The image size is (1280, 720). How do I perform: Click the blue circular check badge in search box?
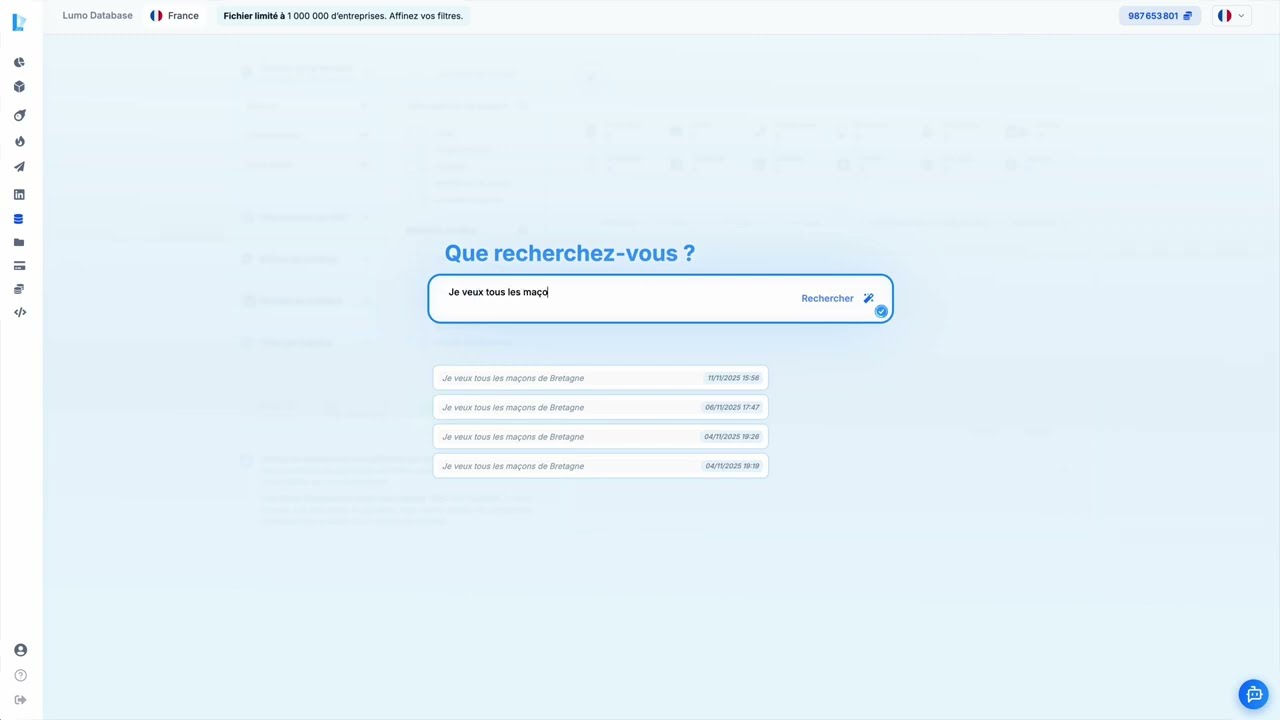[x=881, y=311]
